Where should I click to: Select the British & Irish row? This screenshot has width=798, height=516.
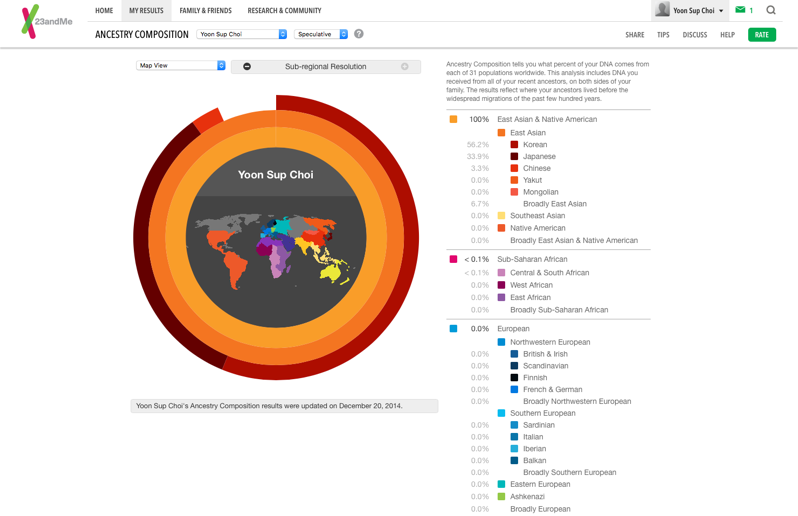coord(519,354)
